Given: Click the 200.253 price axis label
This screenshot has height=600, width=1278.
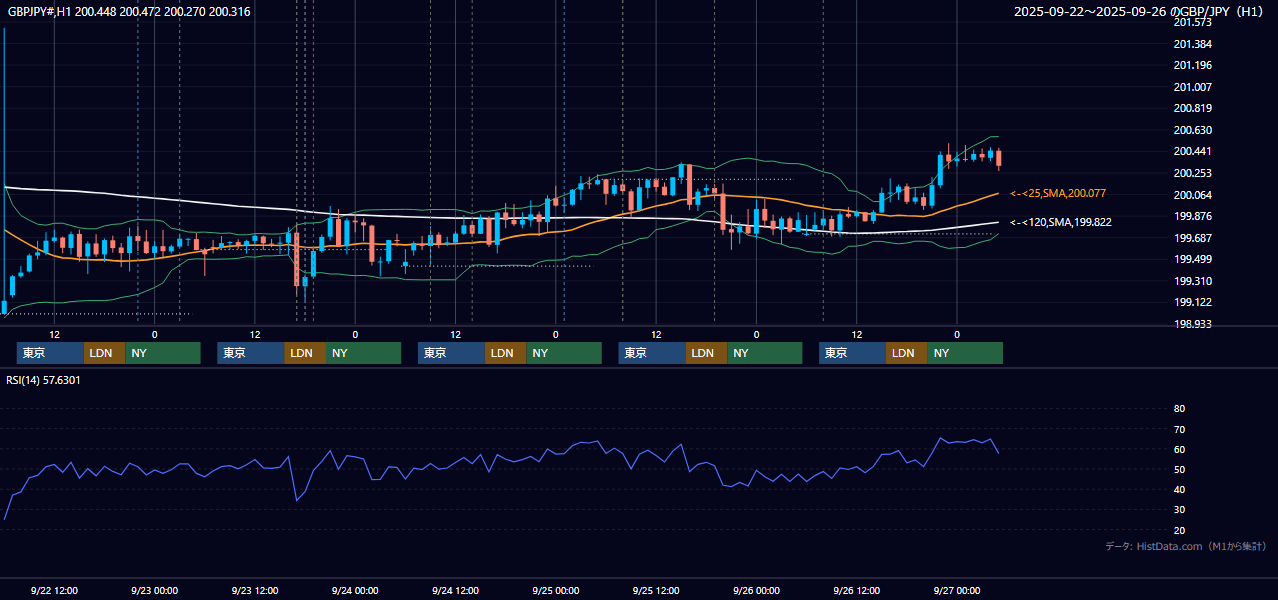Looking at the screenshot, I should coord(1192,173).
